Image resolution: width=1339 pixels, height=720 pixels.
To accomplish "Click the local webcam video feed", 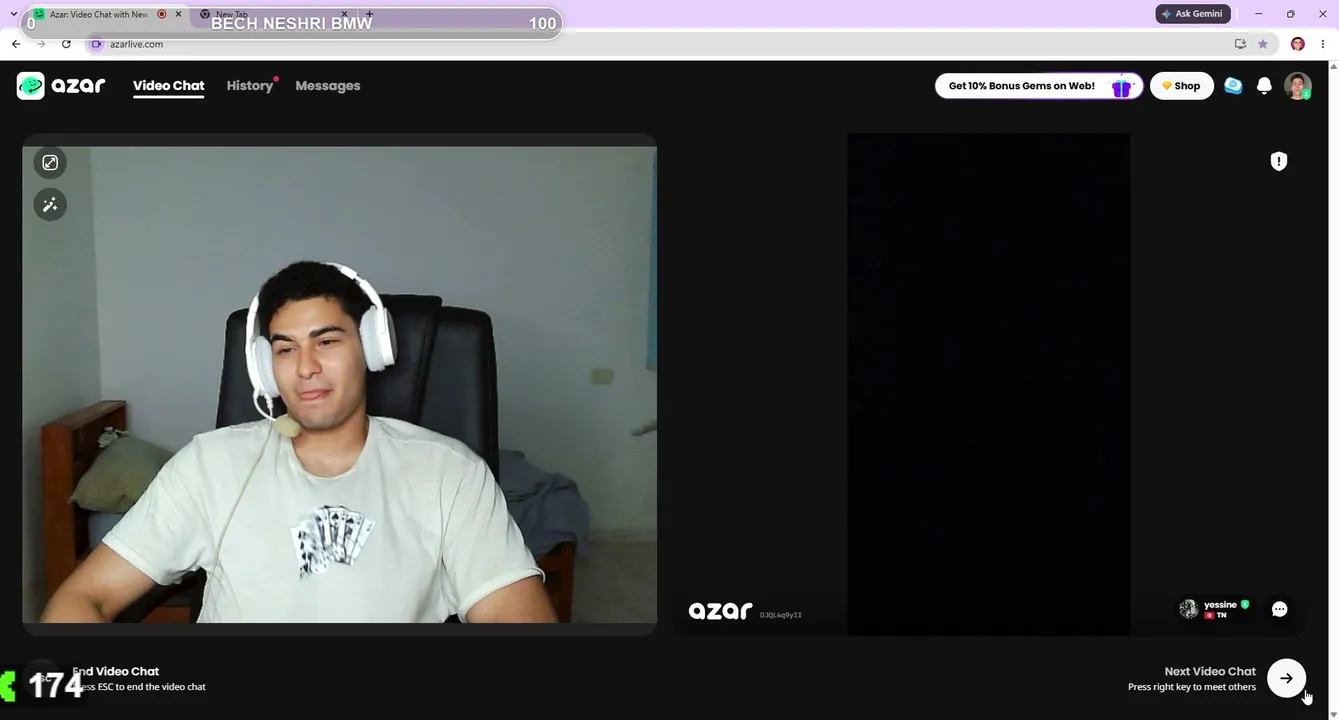I will pyautogui.click(x=340, y=384).
